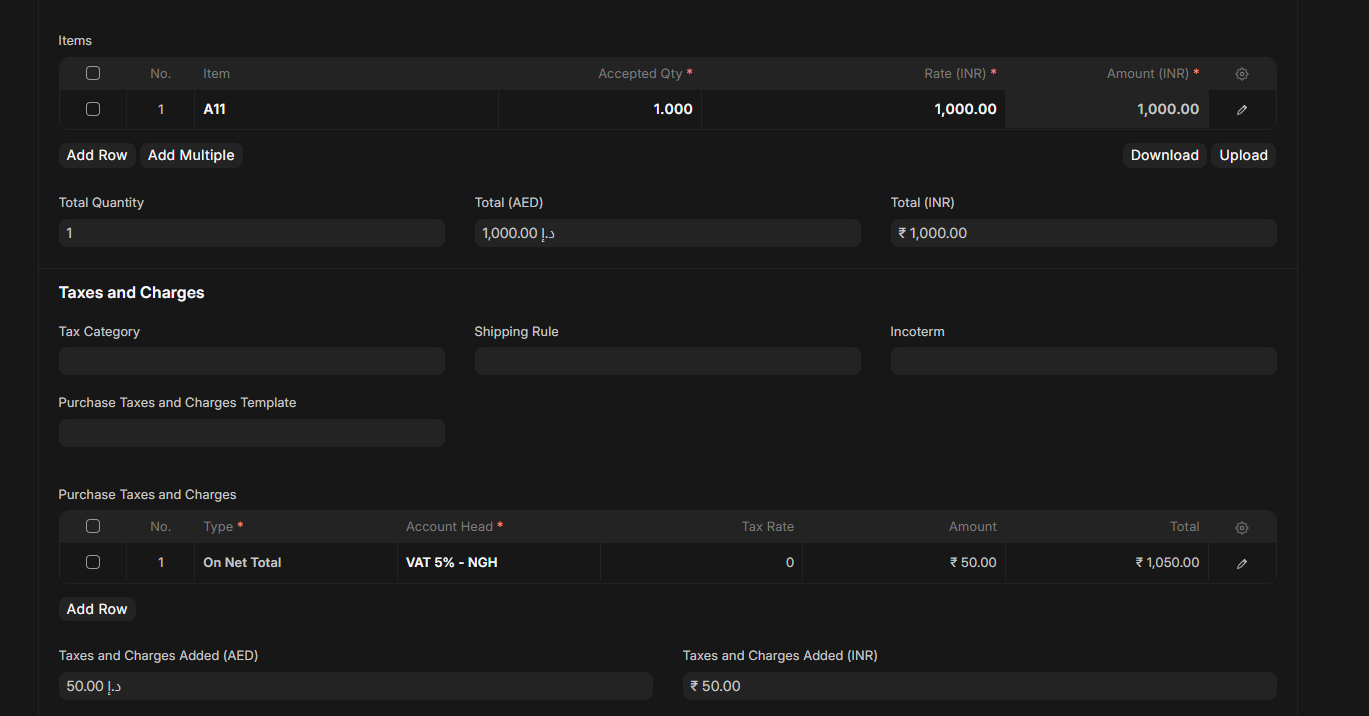1369x716 pixels.
Task: Add Row under Purchase Taxes and Charges
Action: pyautogui.click(x=97, y=609)
